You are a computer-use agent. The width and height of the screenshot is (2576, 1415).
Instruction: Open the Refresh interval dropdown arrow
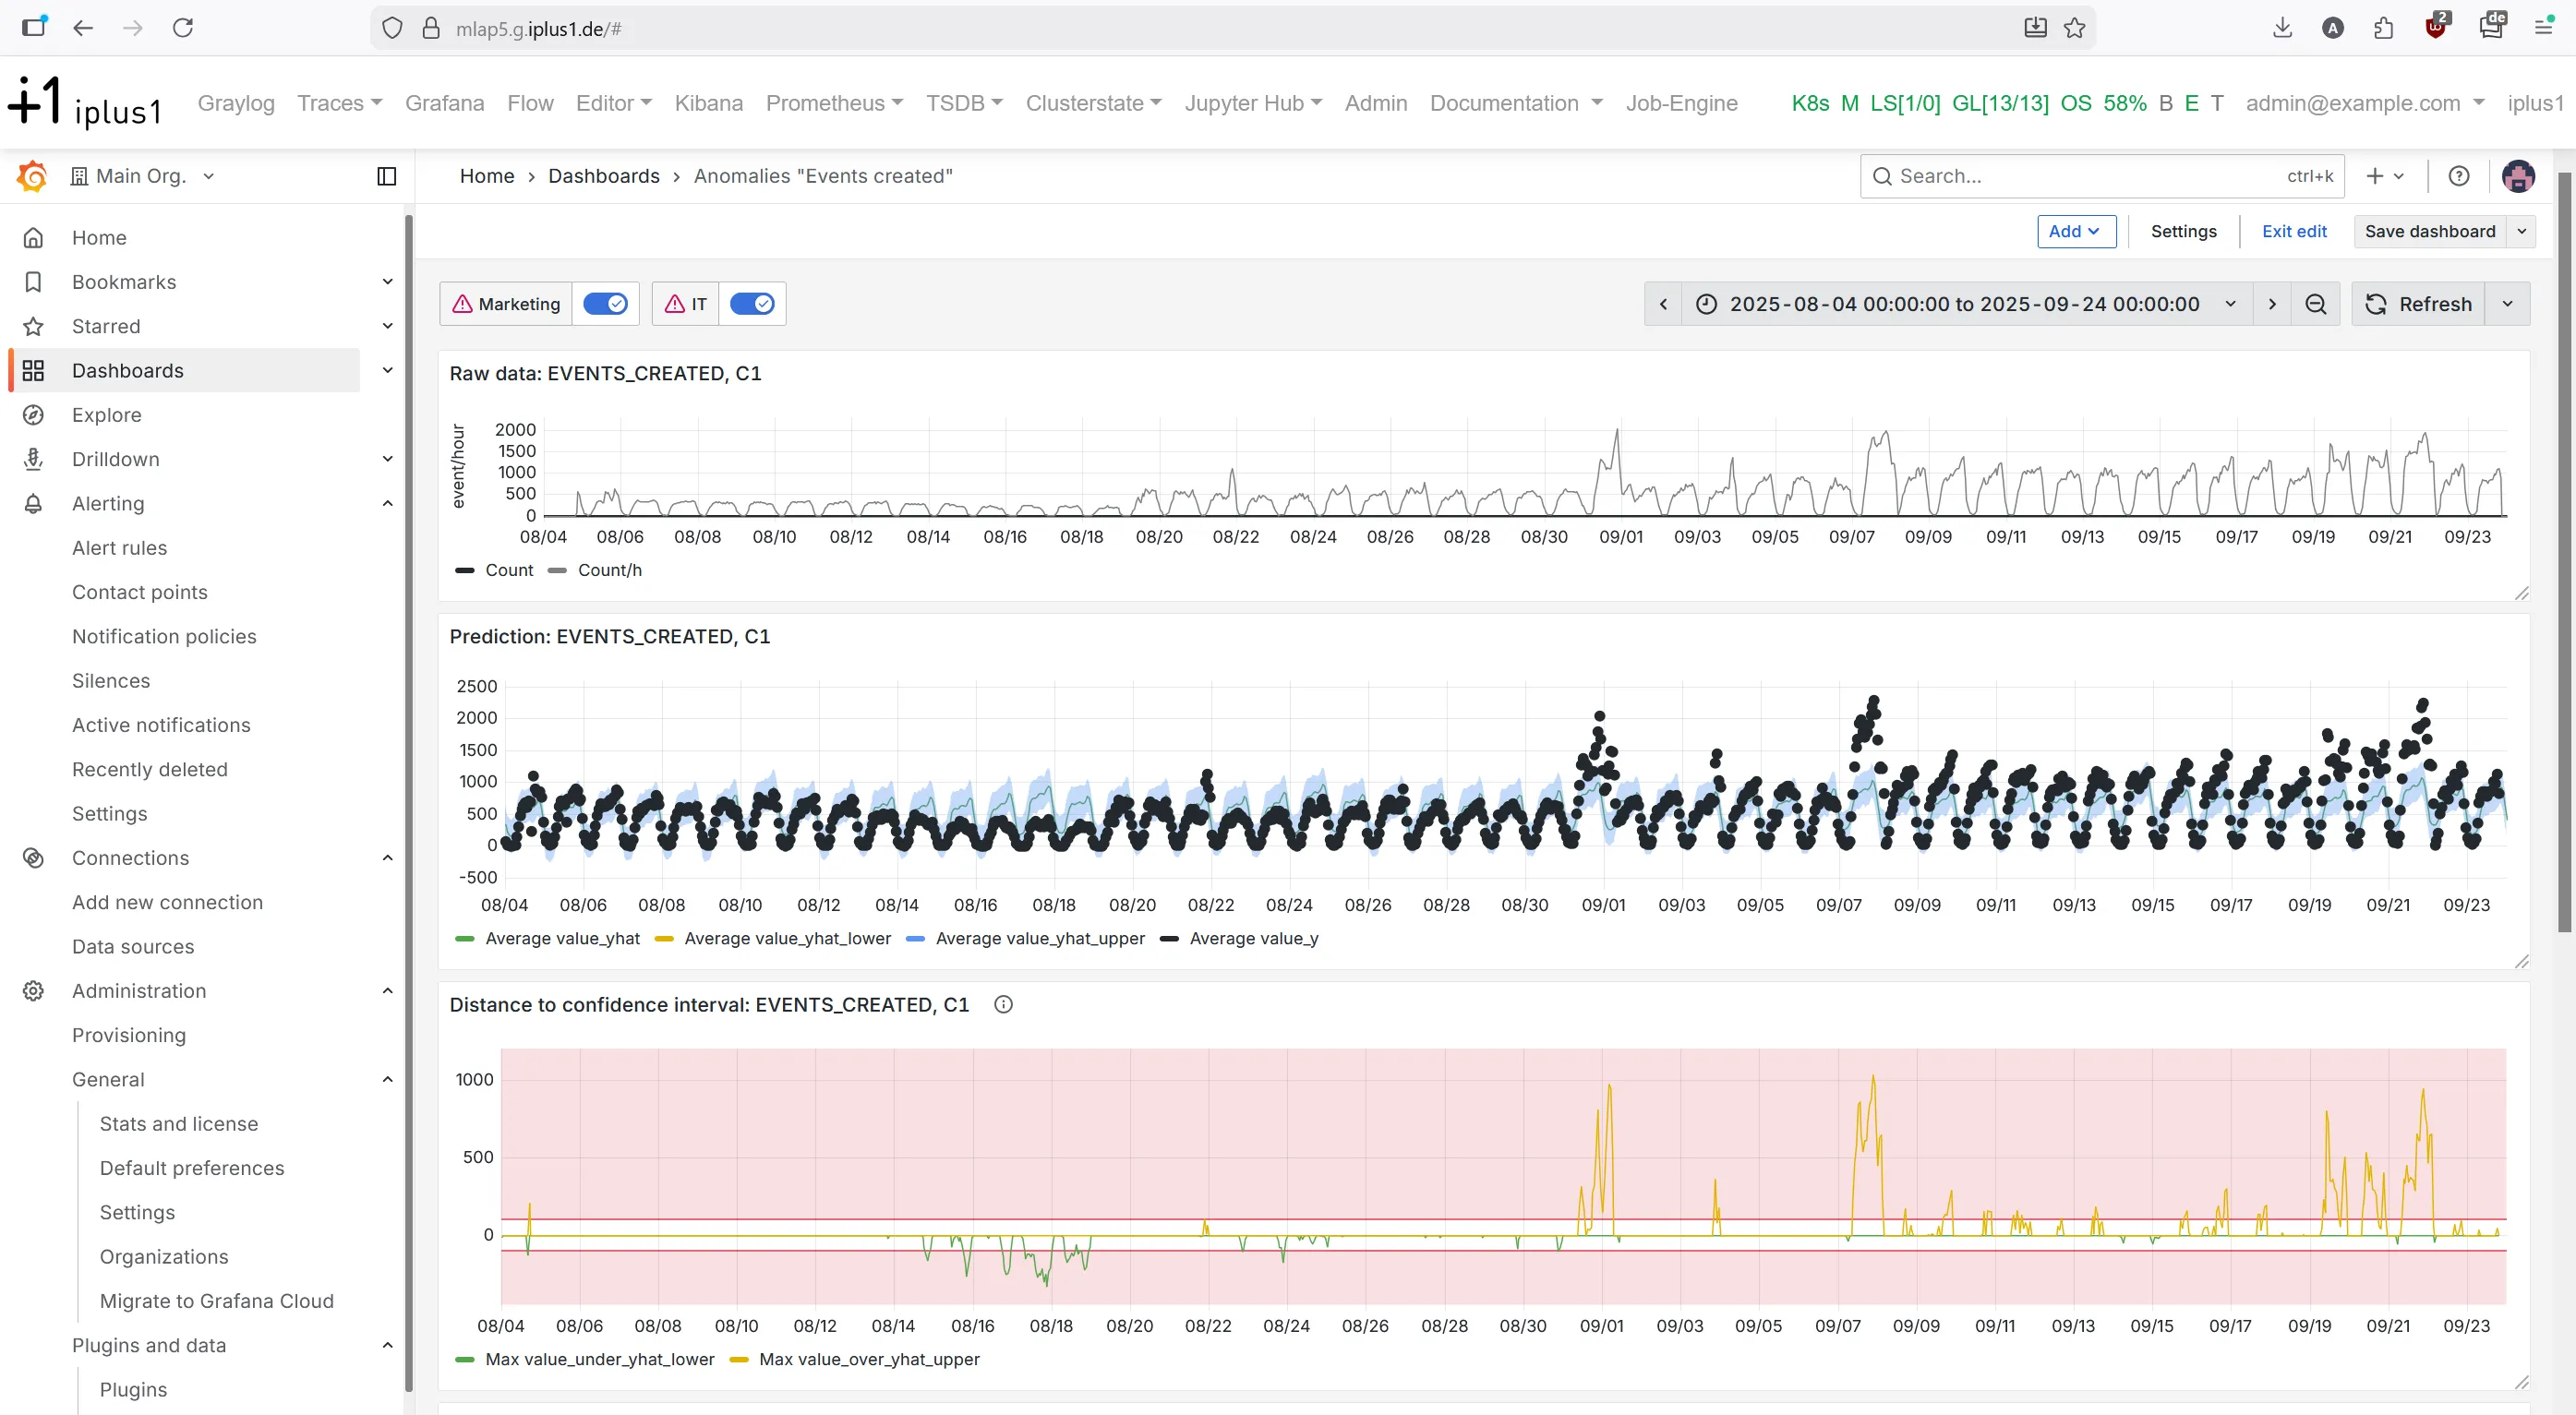(x=2508, y=303)
